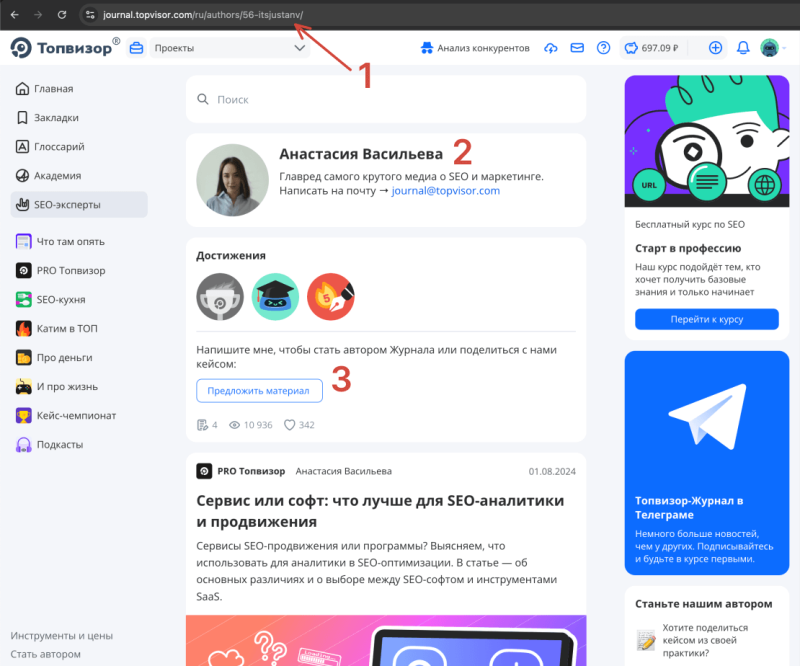The width and height of the screenshot is (800, 666).
Task: Open the envelope mail icon
Action: [577, 47]
